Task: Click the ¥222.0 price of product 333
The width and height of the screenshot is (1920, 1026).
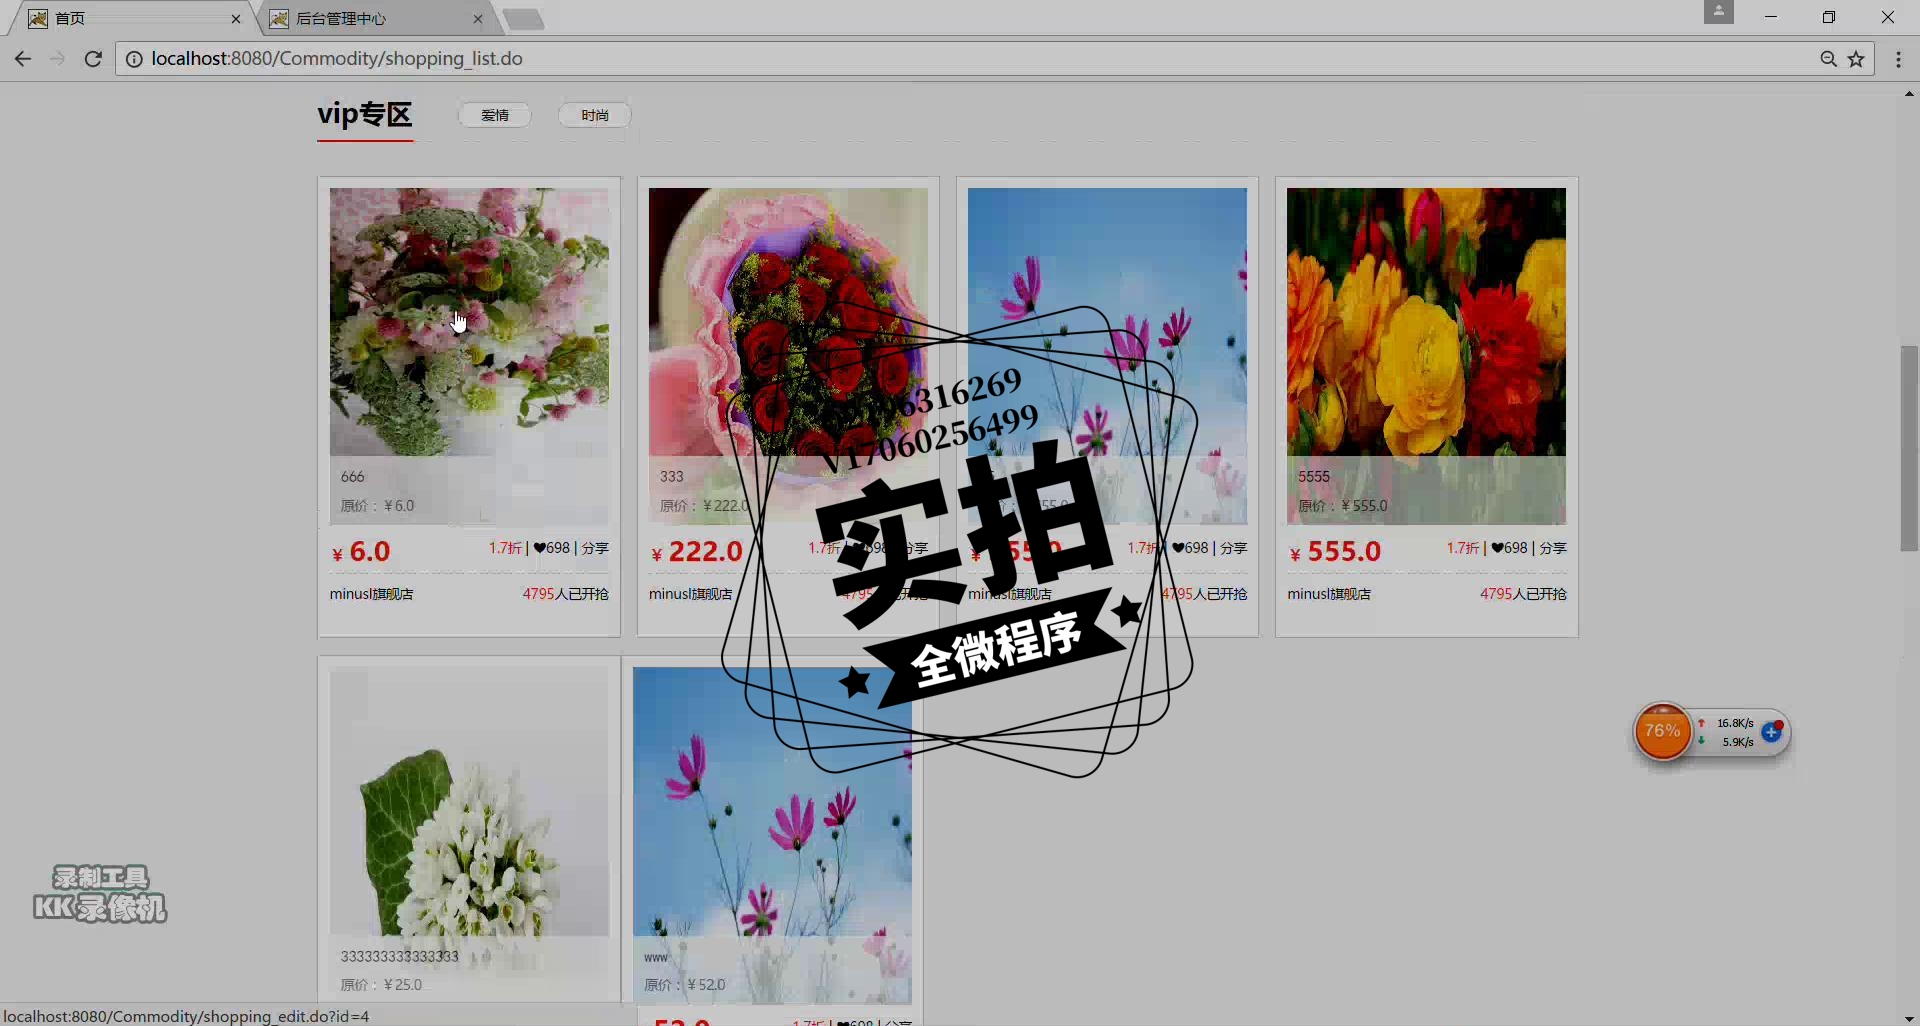Action: [x=696, y=552]
